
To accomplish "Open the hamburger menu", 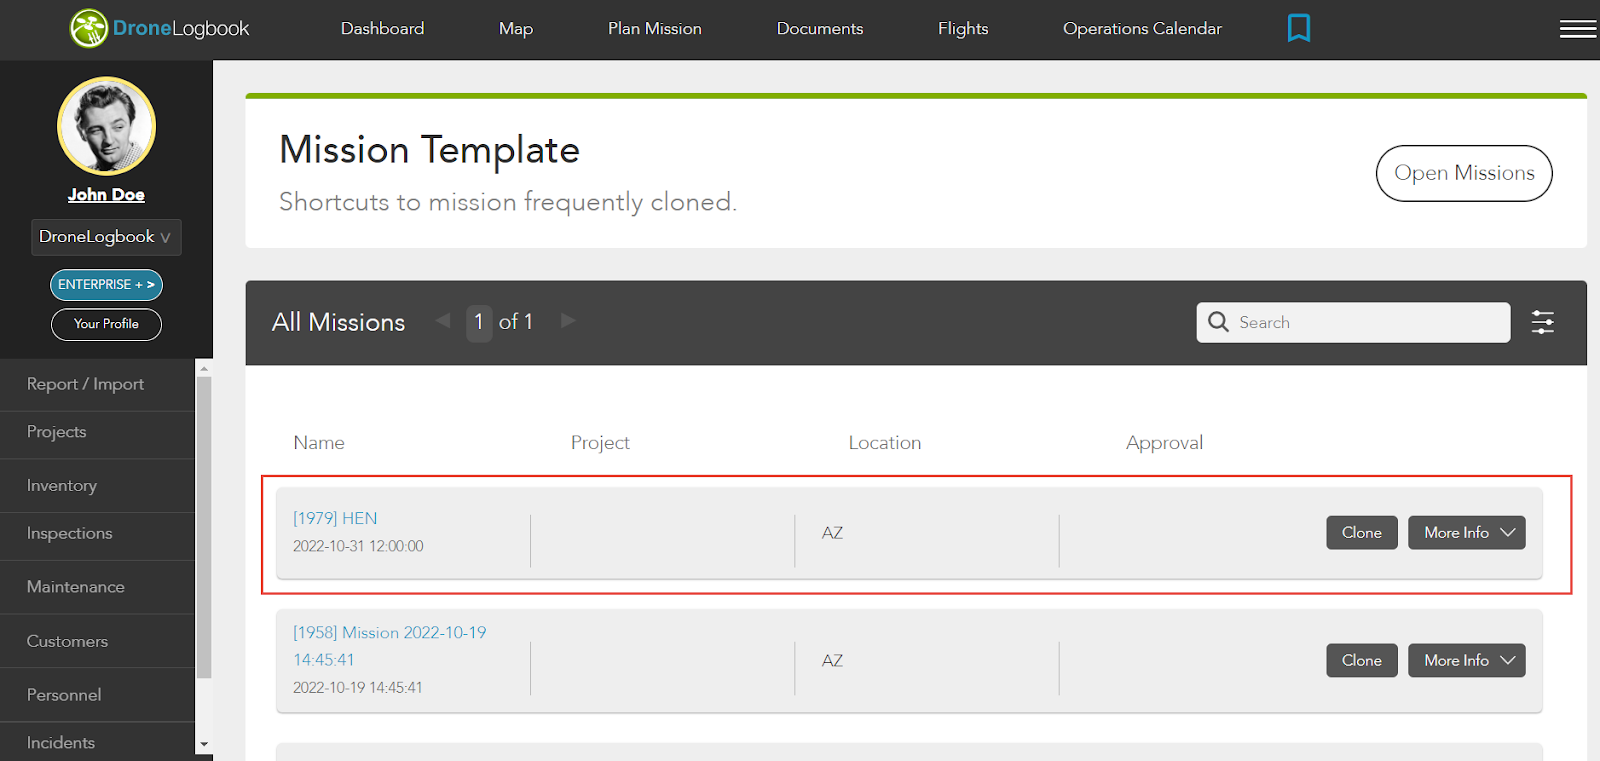I will [x=1578, y=29].
